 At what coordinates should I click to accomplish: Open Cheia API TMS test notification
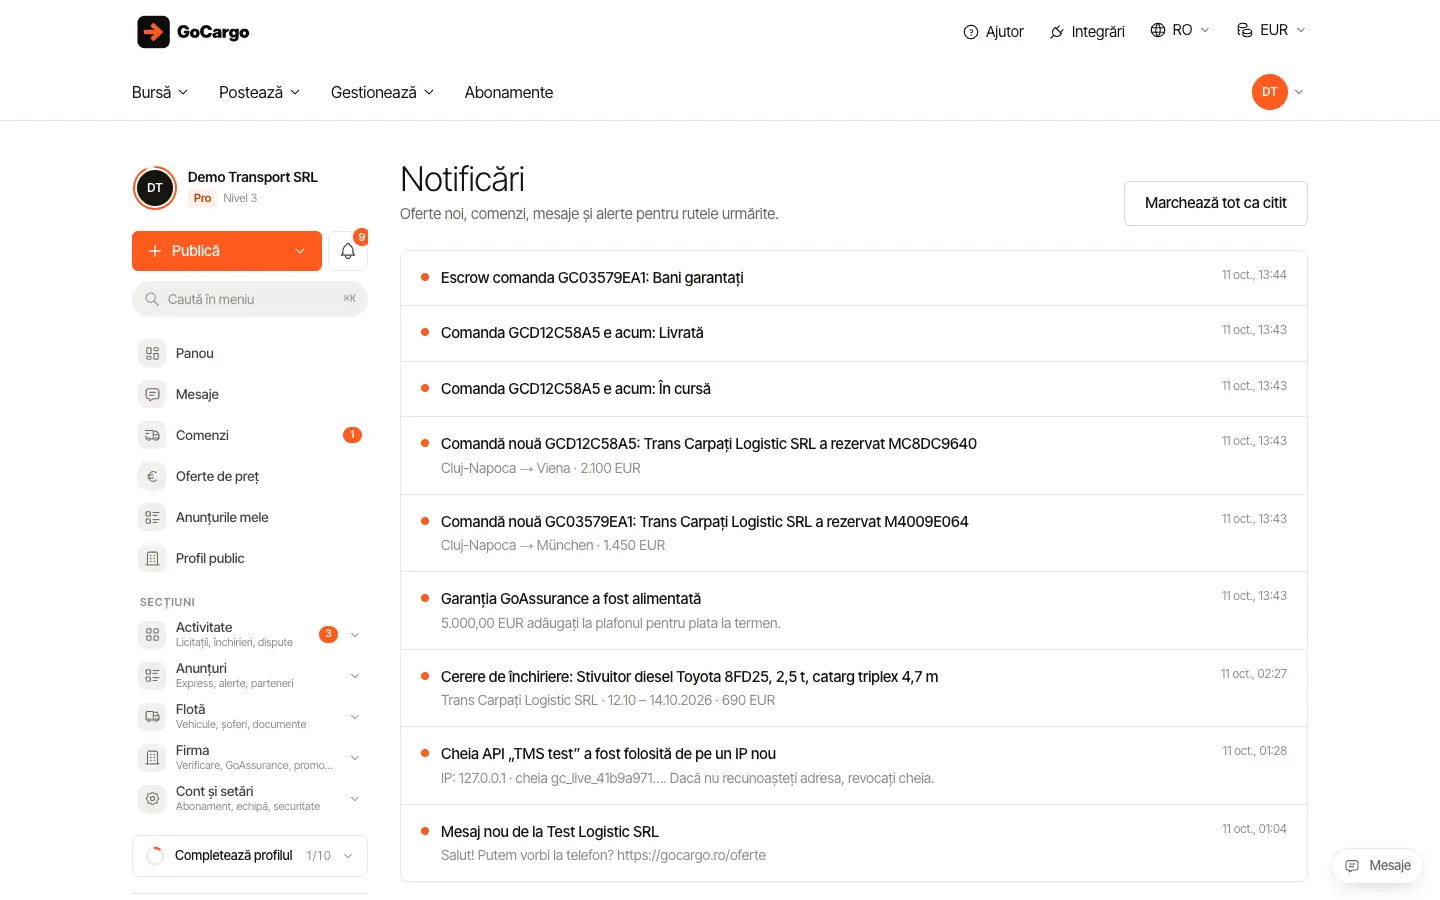pos(854,766)
